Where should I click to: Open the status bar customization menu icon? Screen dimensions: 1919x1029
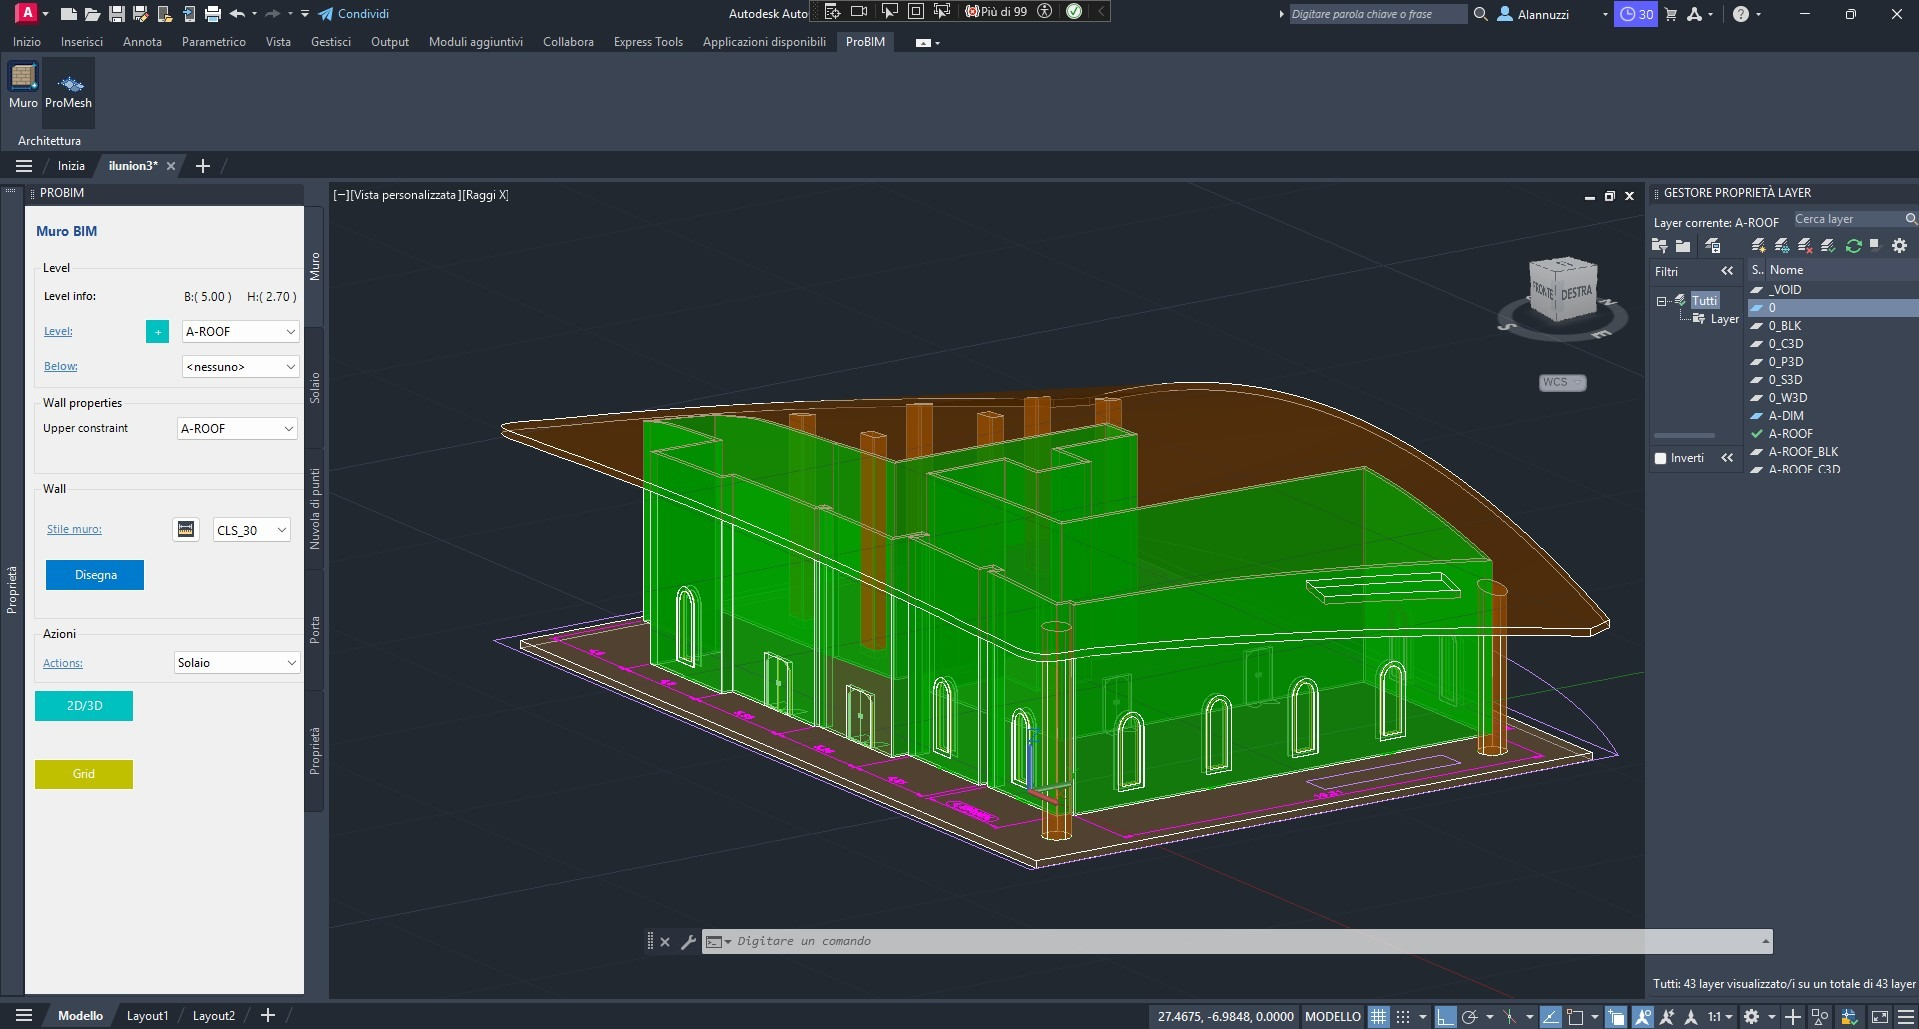pyautogui.click(x=1905, y=1016)
